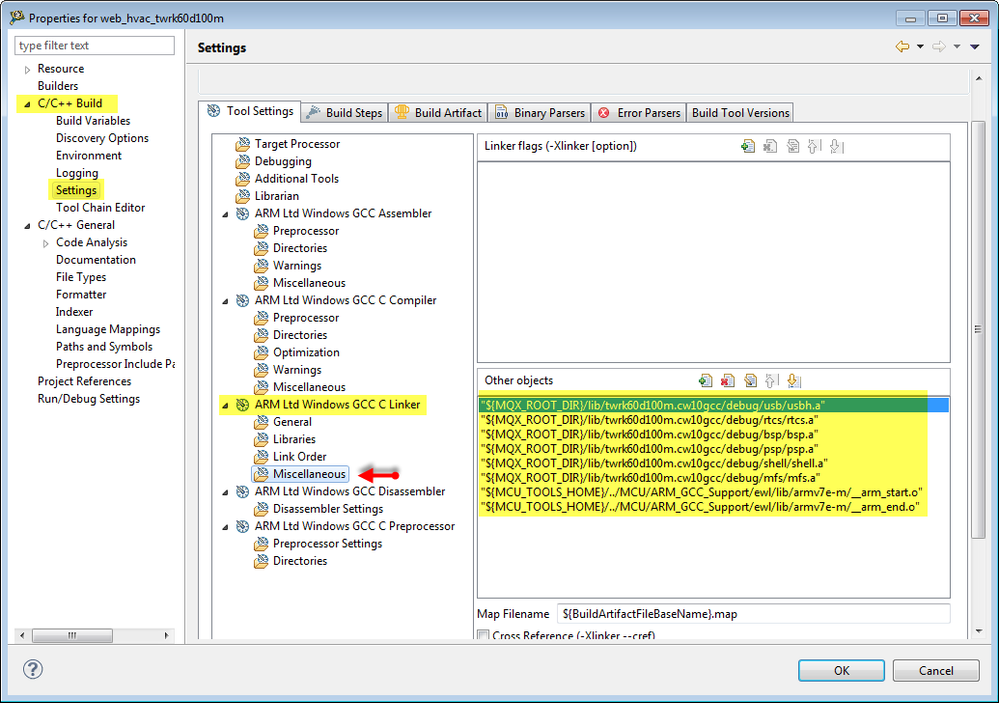Viewport: 999px width, 703px height.
Task: Open the Settings view menu dropdown
Action: pyautogui.click(x=975, y=47)
